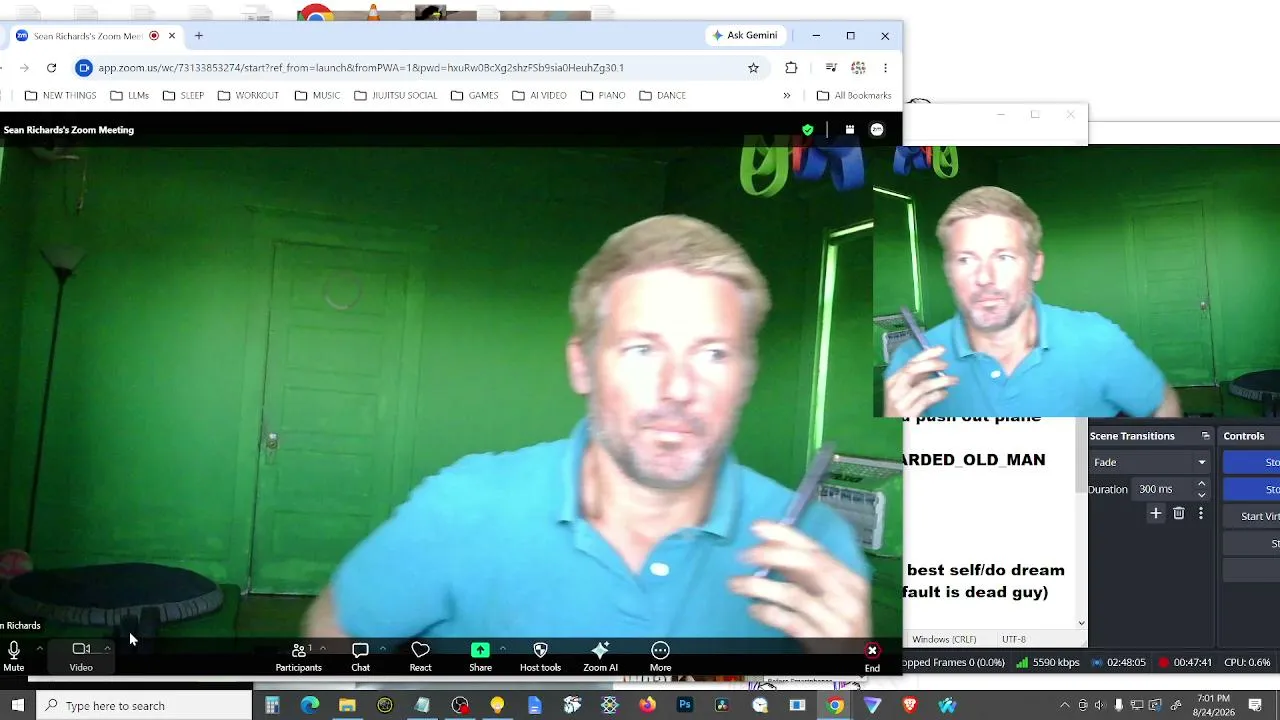Viewport: 1280px width, 720px height.
Task: Add a new OBS scene transition
Action: point(1155,513)
